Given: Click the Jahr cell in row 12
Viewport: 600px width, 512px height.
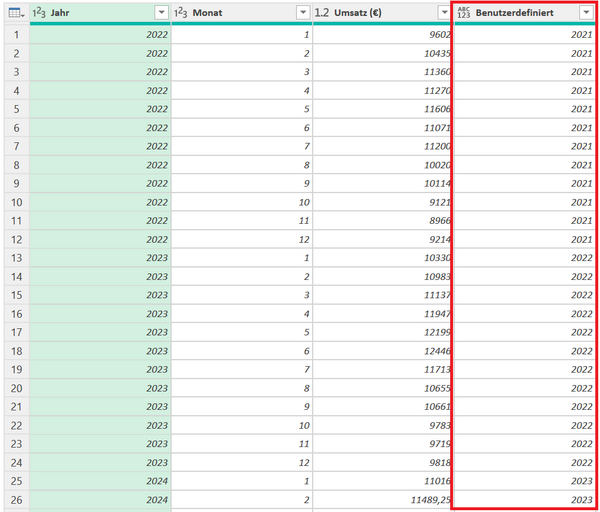Looking at the screenshot, I should click(x=100, y=239).
